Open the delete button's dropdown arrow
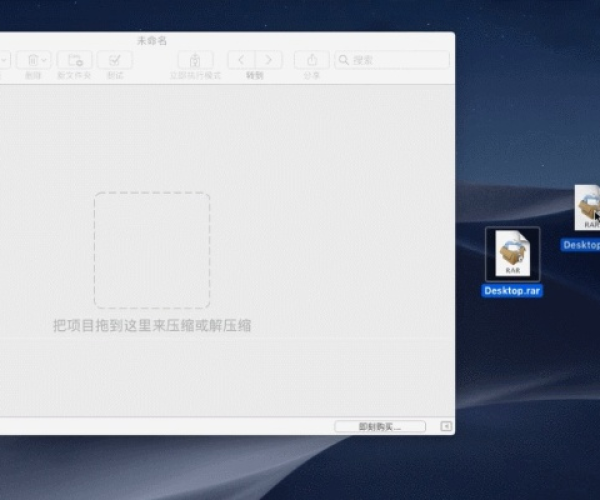 (x=44, y=60)
